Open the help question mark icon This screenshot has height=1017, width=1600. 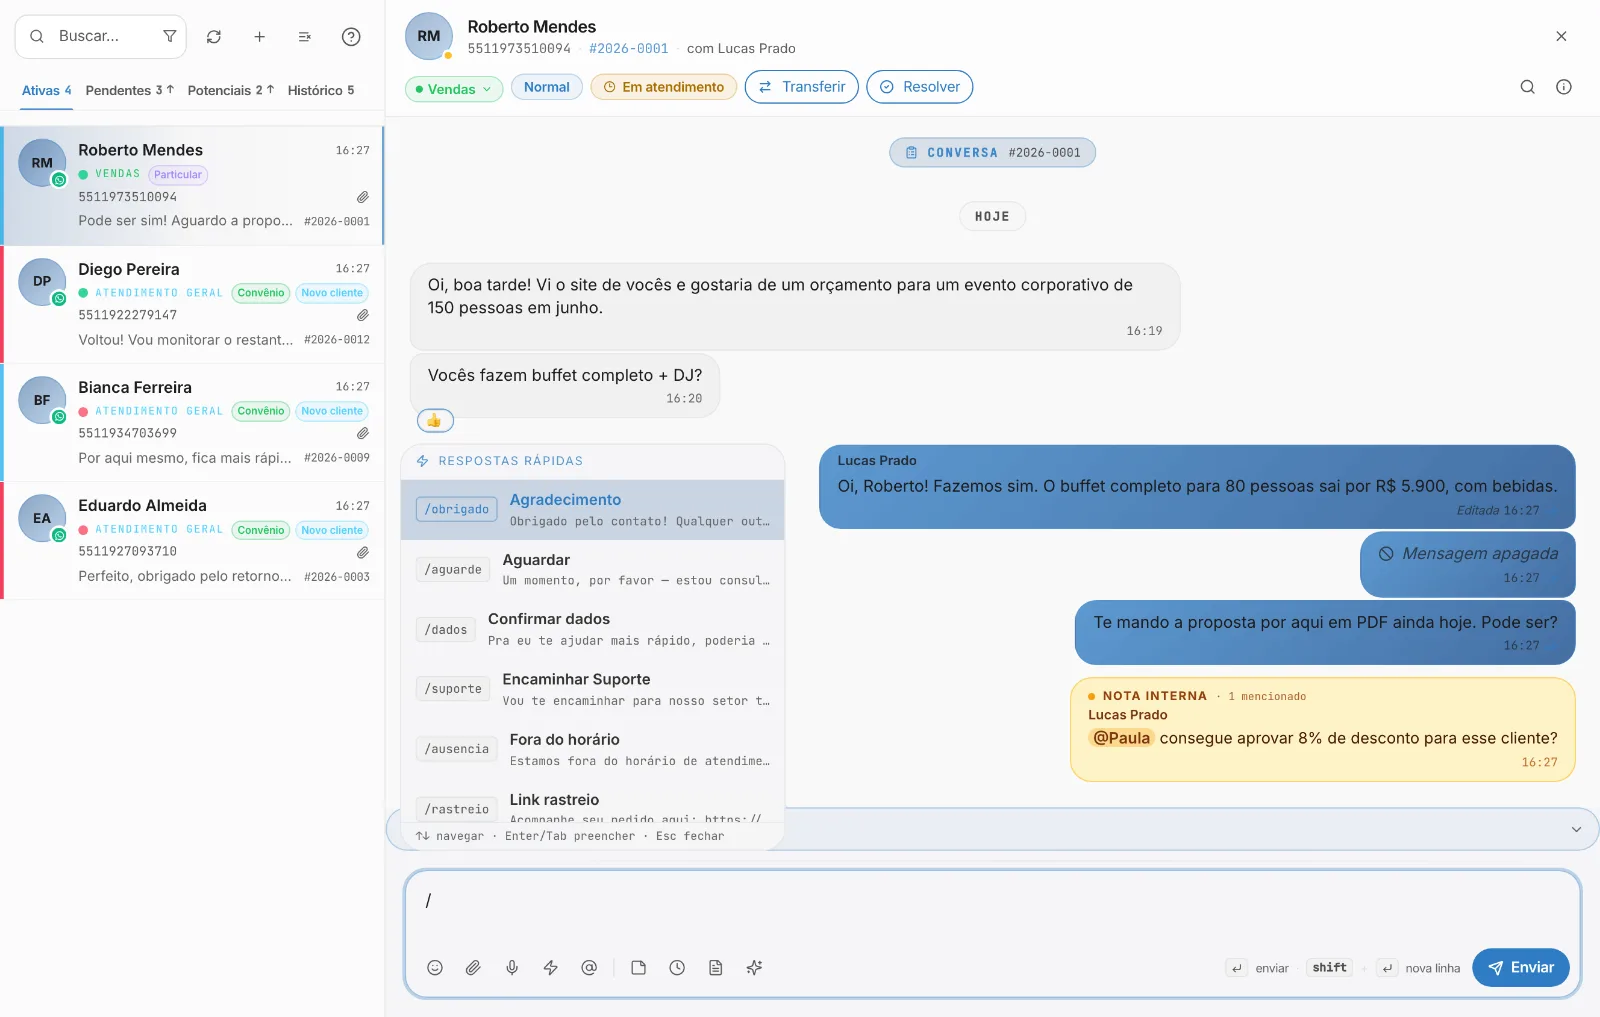[351, 37]
